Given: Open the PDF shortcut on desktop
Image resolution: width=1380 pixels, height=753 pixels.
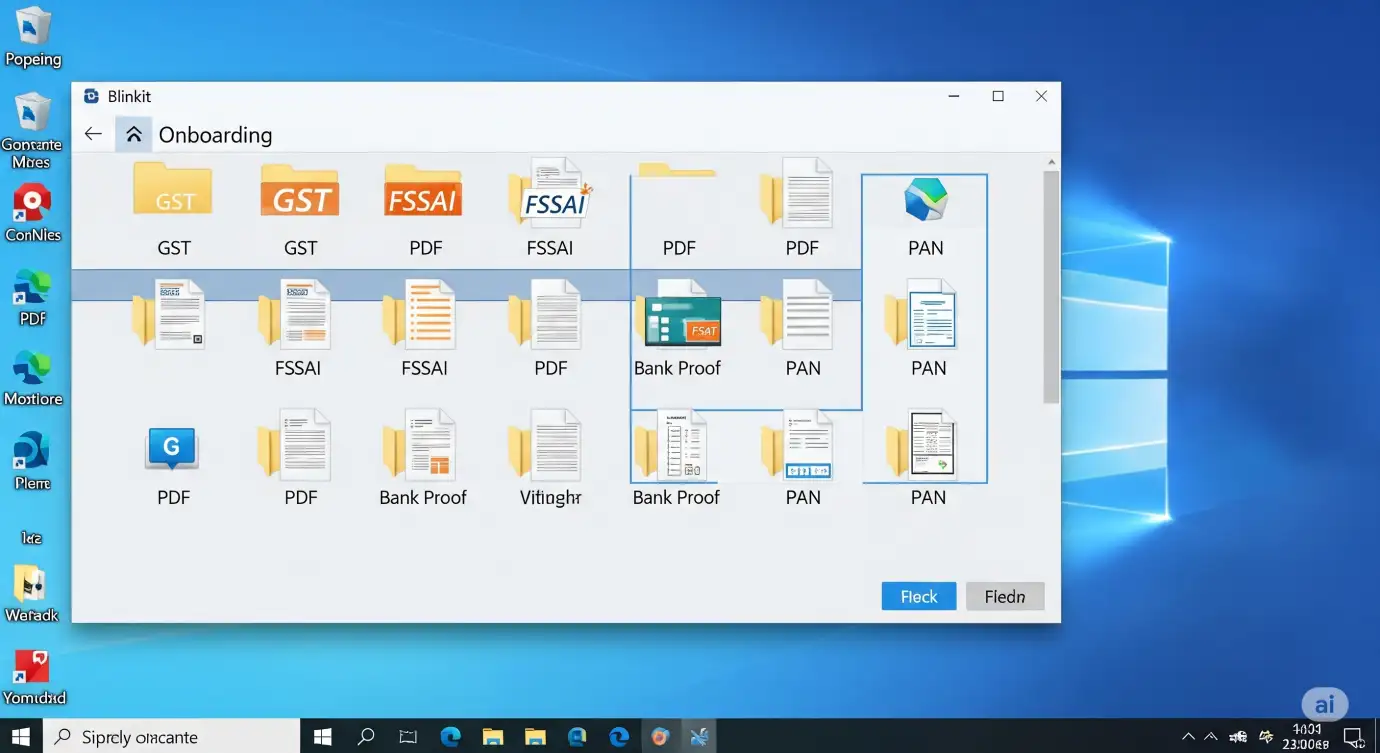Looking at the screenshot, I should (x=33, y=288).
